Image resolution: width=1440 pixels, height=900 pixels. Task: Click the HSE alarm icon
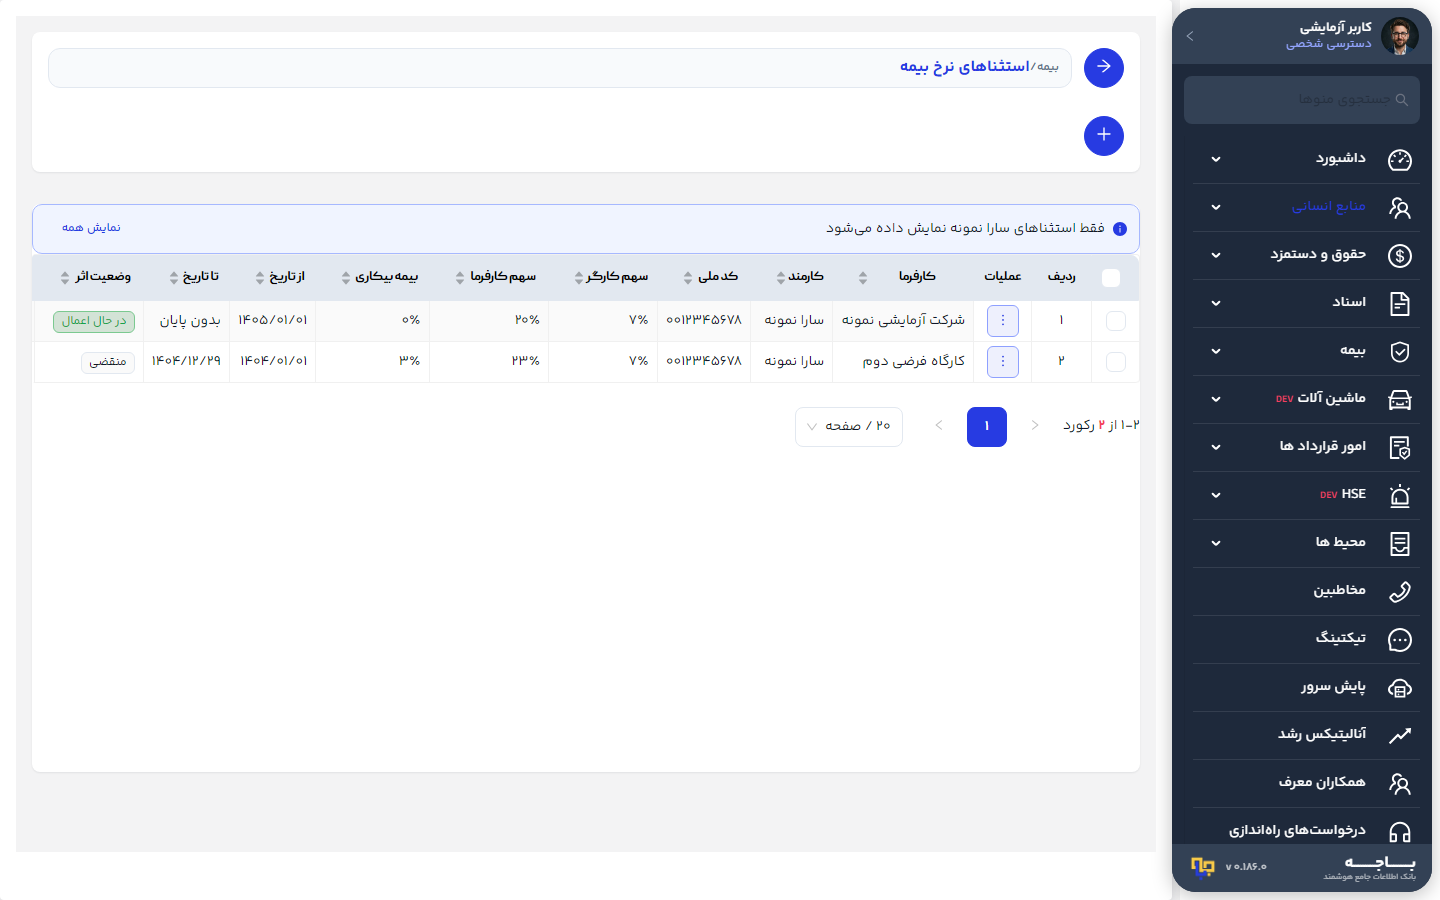pos(1400,496)
